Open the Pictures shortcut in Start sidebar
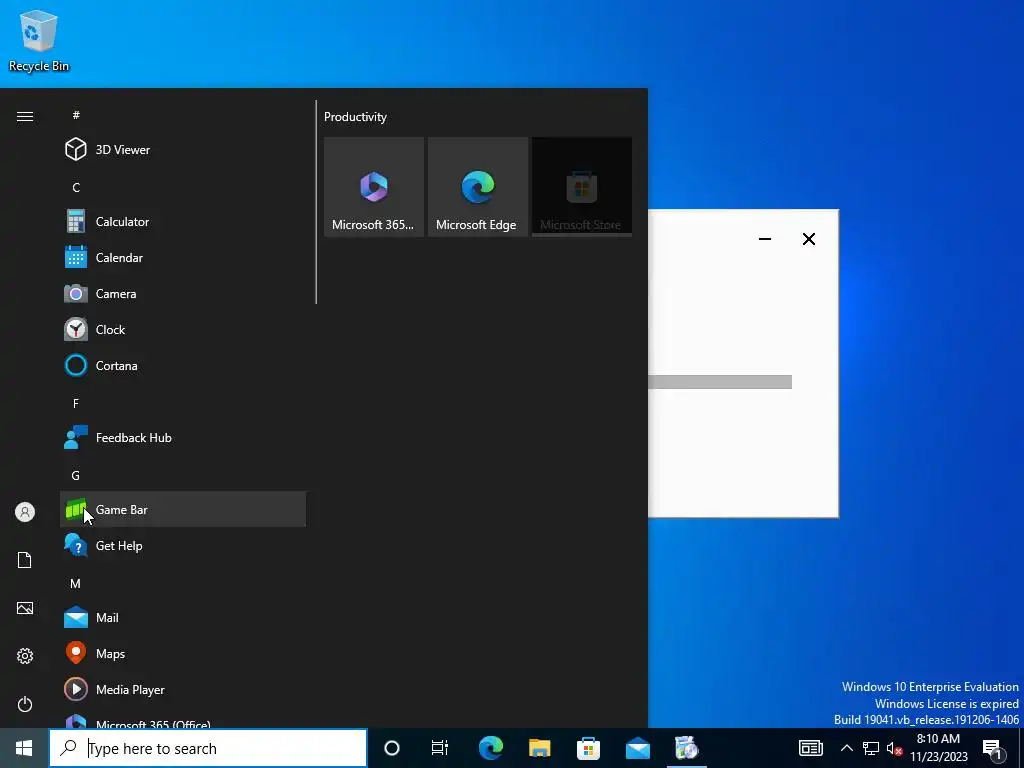 (x=25, y=608)
